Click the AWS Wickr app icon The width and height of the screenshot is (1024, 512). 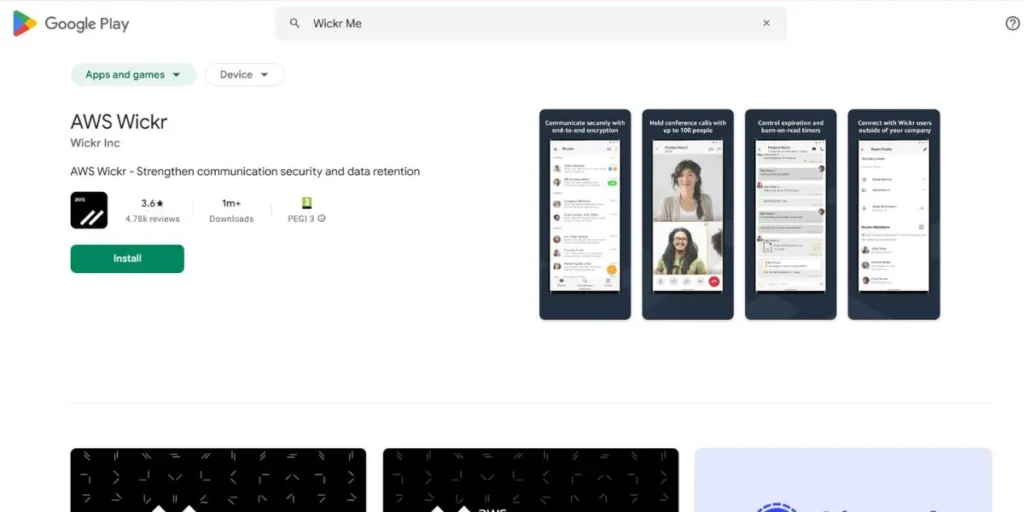click(x=89, y=210)
